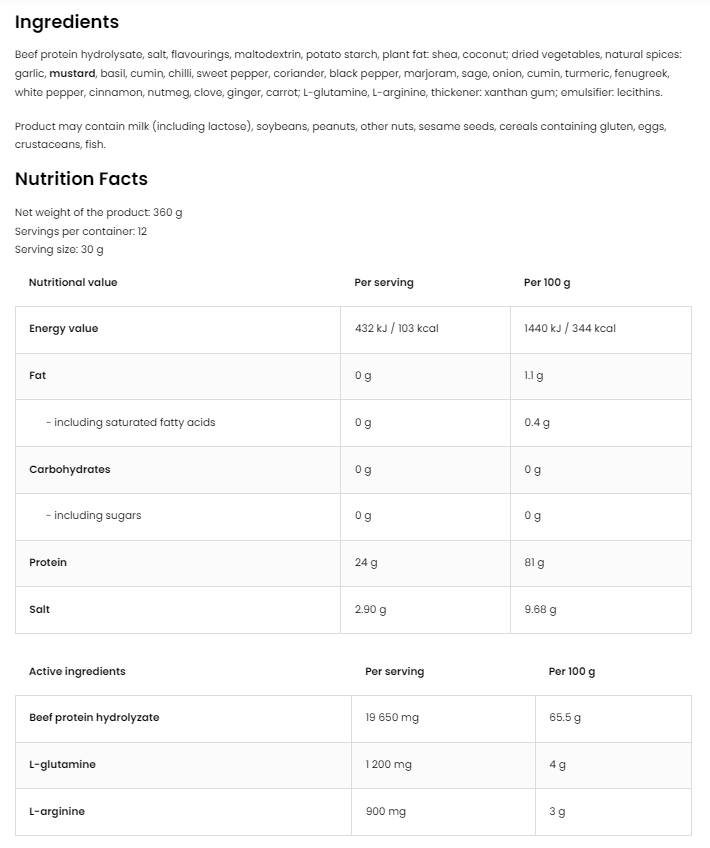
Task: Click the Nutritional value column header
Action: [x=73, y=283]
